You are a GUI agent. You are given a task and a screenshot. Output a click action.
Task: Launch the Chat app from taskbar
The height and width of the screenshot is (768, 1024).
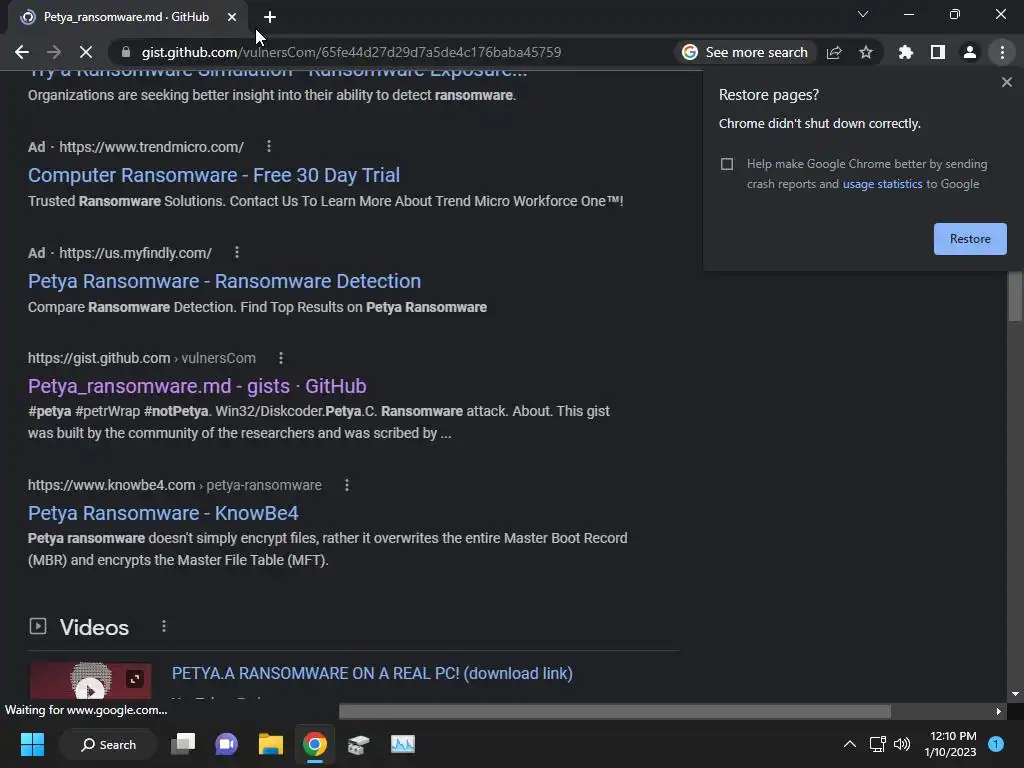tap(227, 744)
